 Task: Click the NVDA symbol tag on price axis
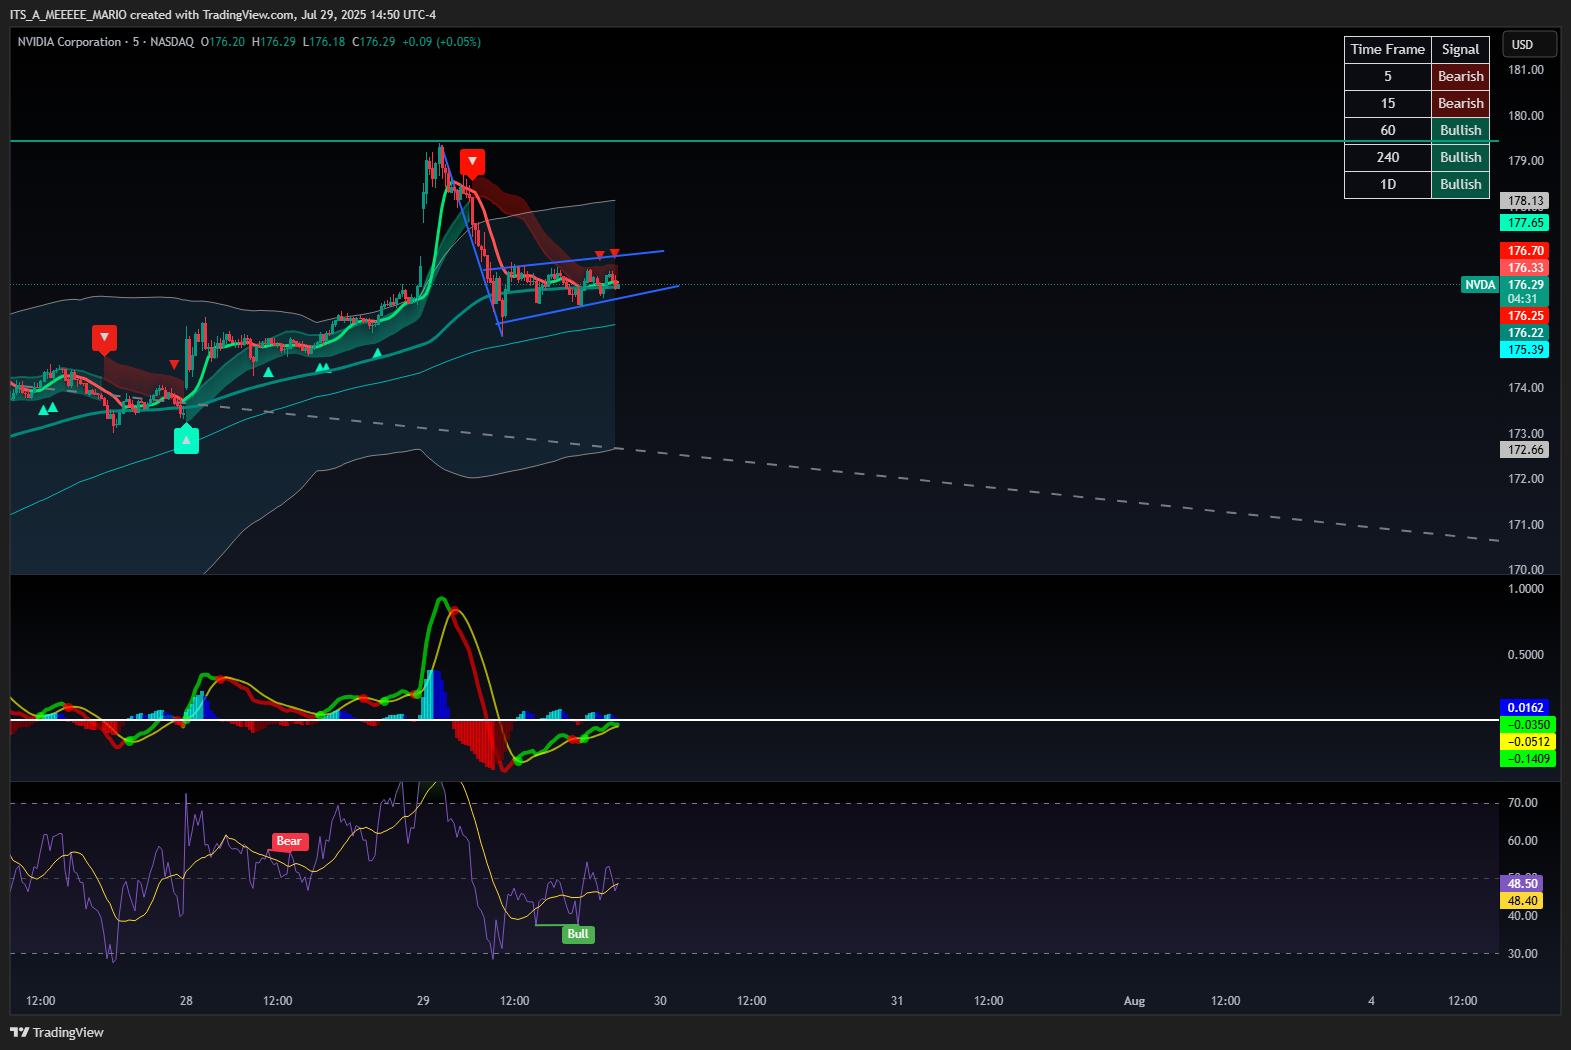[x=1479, y=285]
